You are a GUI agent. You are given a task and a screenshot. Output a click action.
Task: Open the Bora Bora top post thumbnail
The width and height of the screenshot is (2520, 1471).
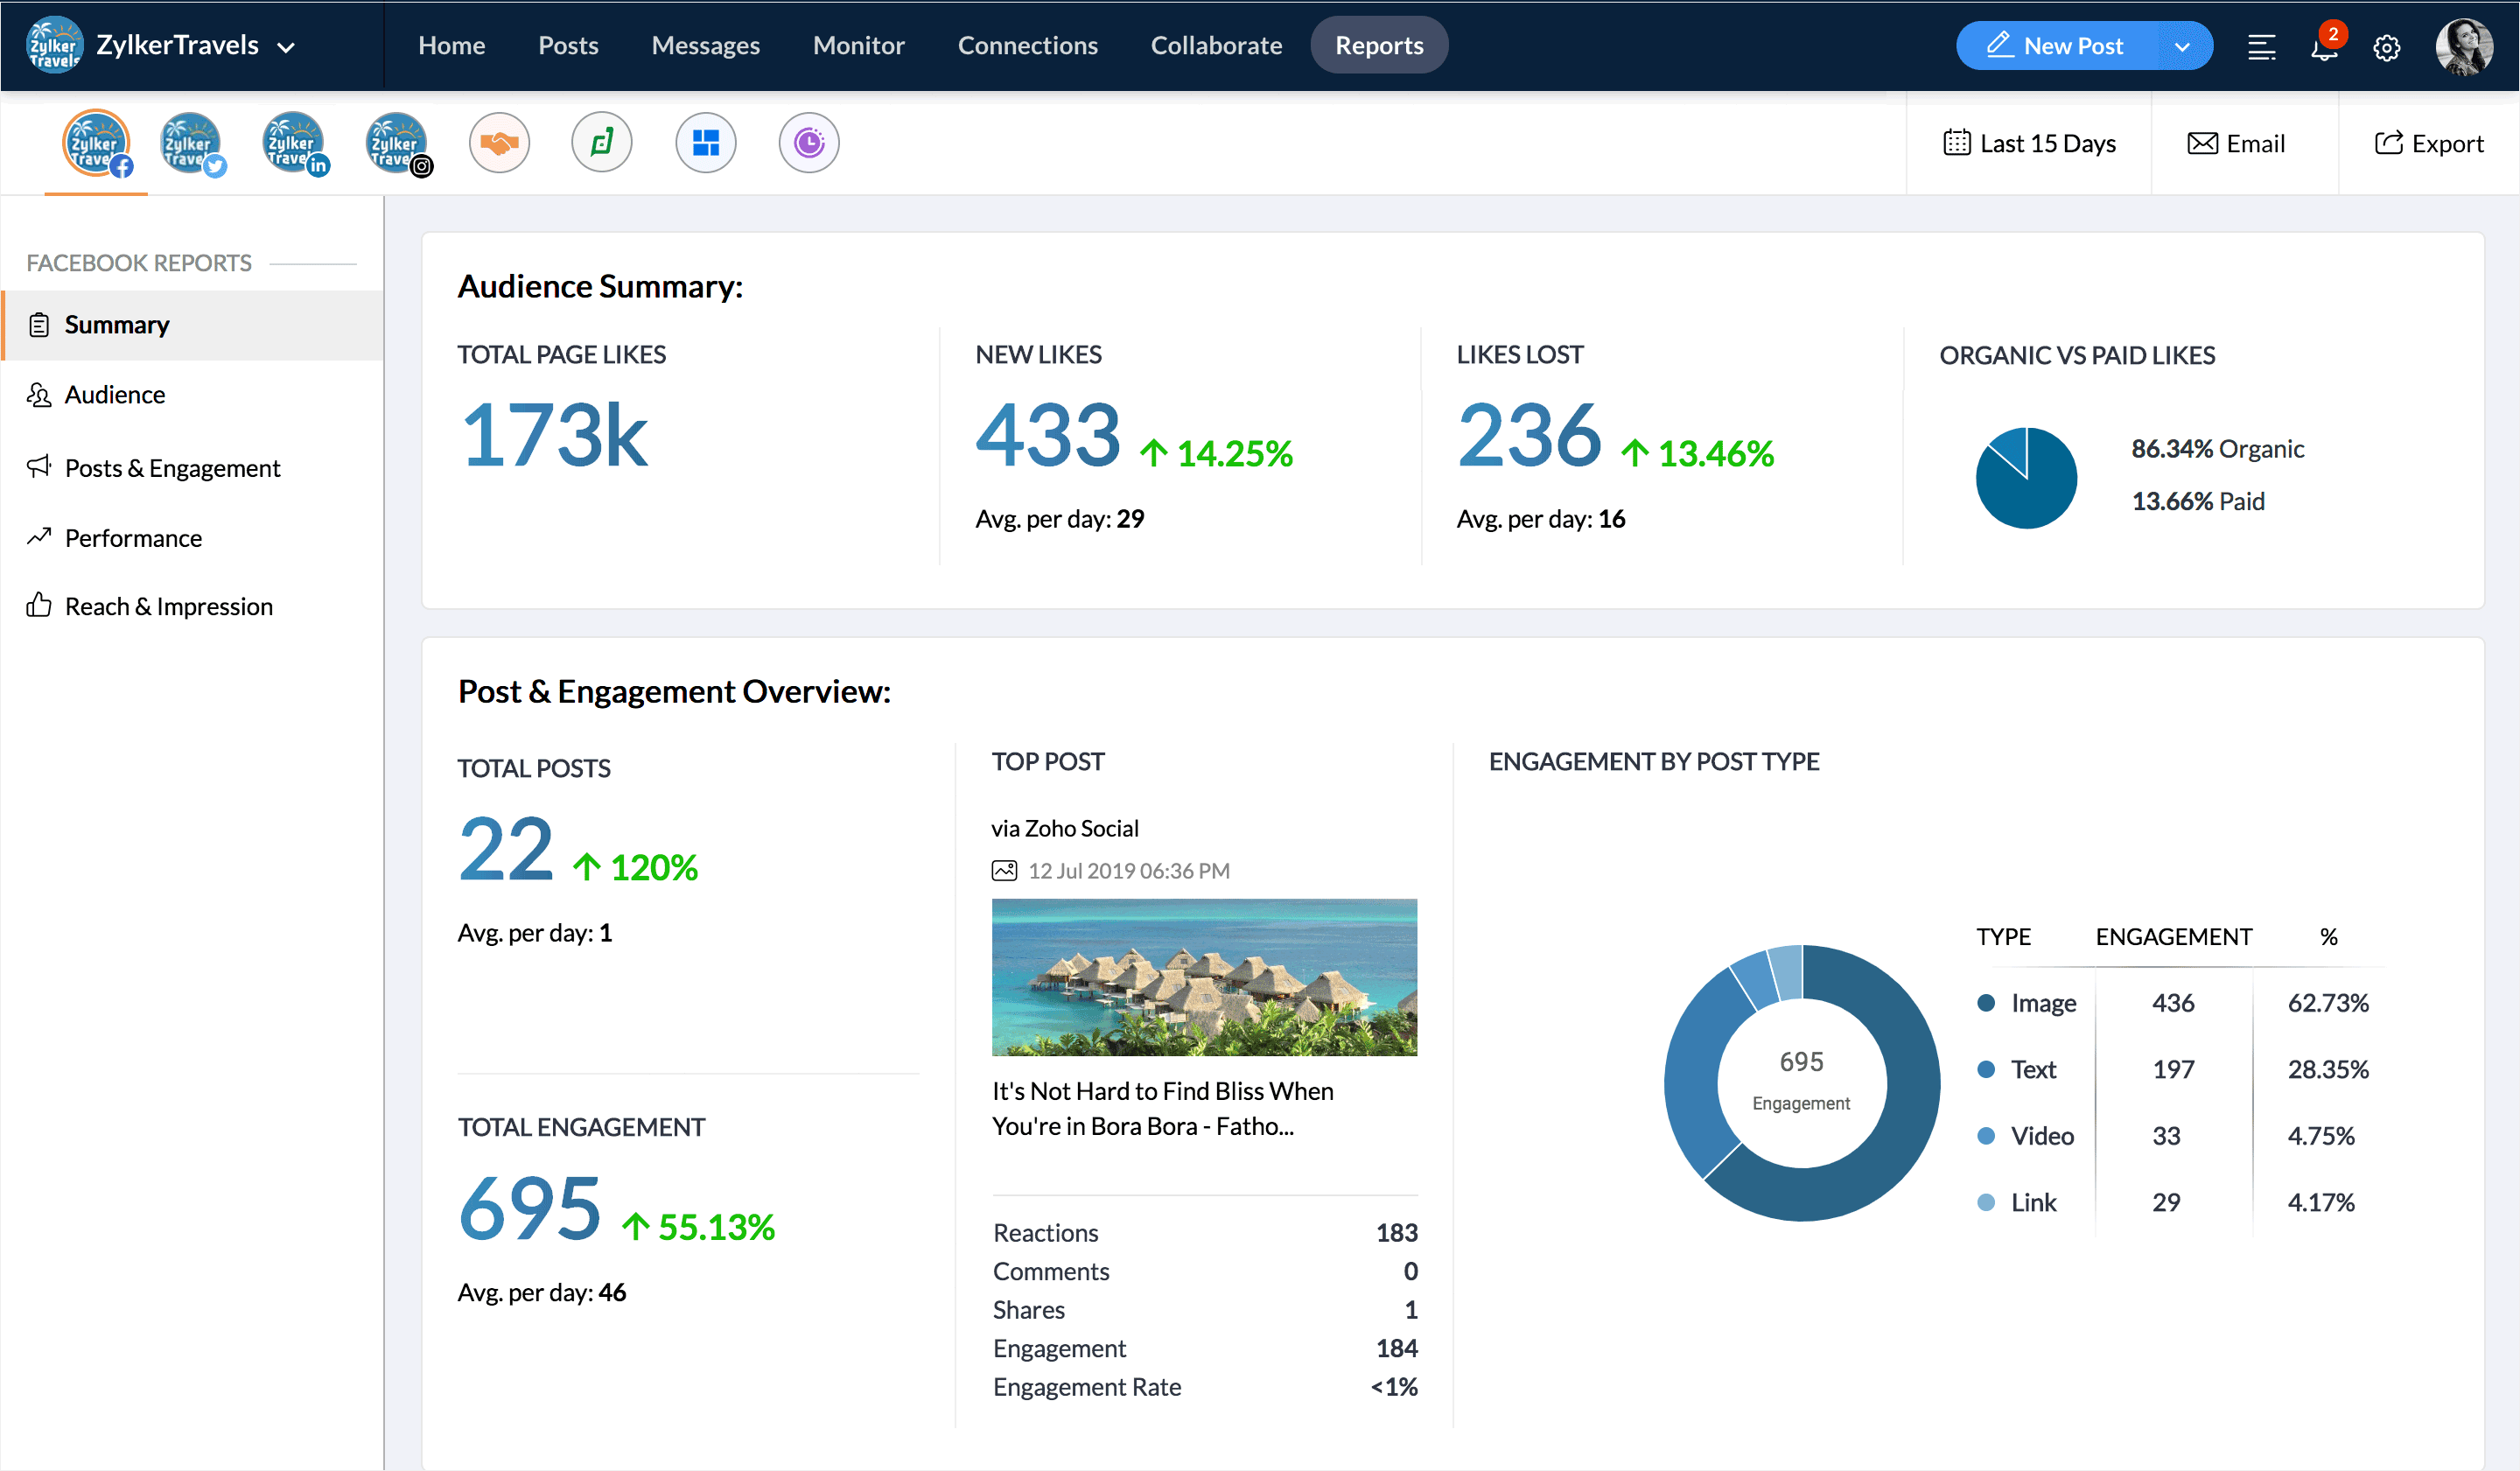click(x=1204, y=977)
